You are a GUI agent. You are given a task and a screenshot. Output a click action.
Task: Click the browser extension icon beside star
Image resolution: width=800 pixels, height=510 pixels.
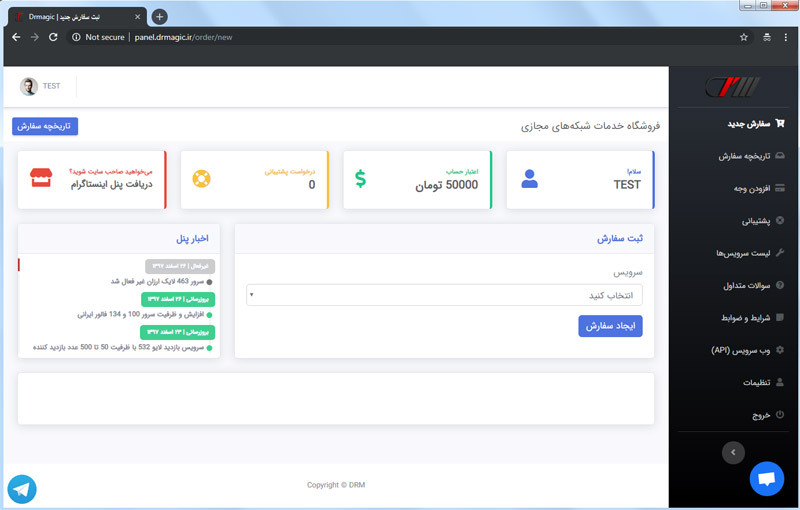(x=766, y=37)
